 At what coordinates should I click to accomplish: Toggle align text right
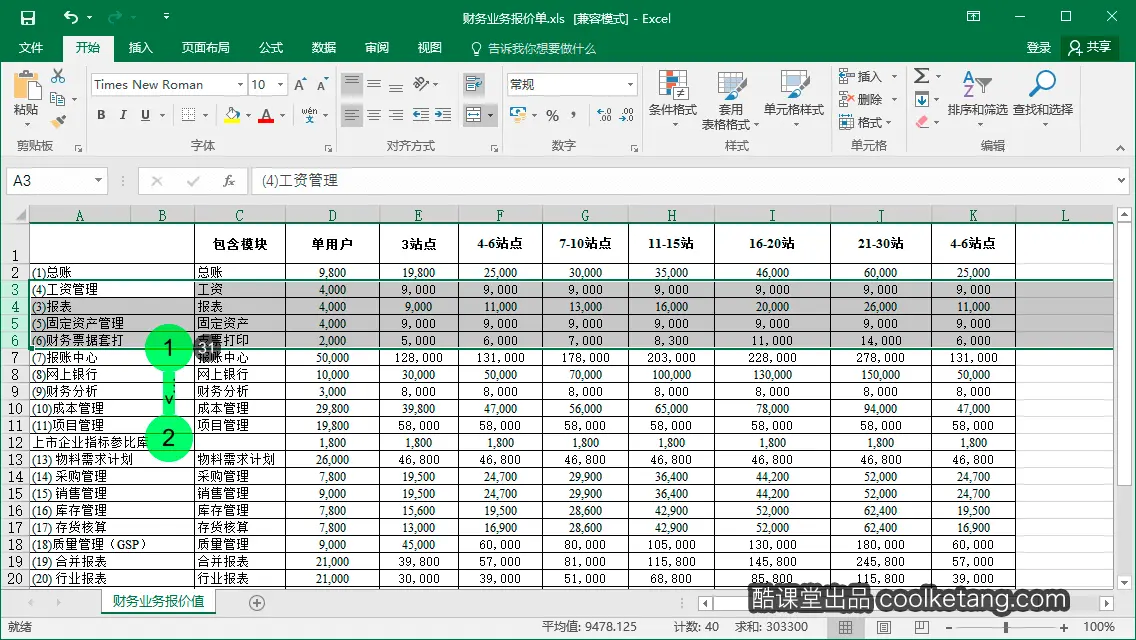(x=396, y=115)
